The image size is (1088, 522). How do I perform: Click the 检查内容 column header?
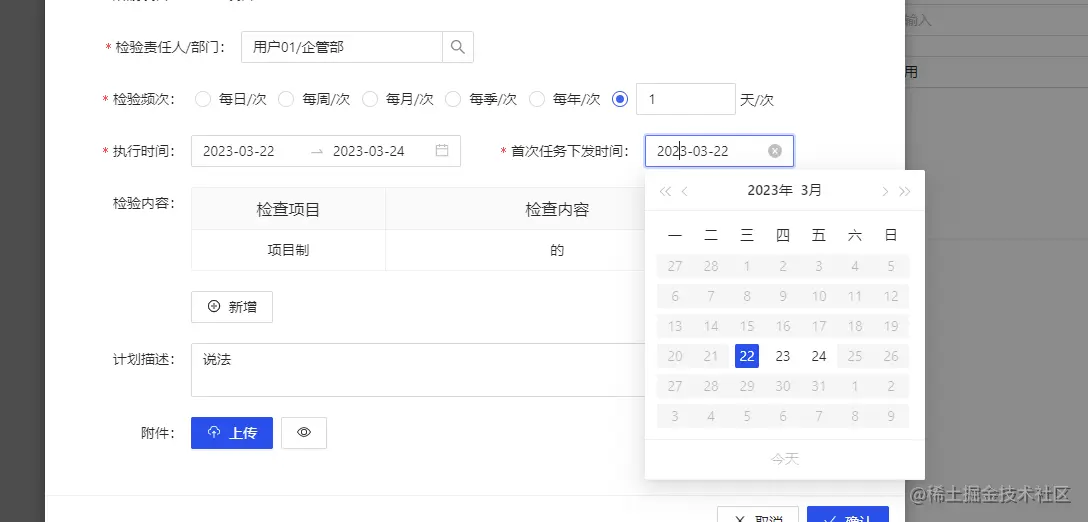557,210
